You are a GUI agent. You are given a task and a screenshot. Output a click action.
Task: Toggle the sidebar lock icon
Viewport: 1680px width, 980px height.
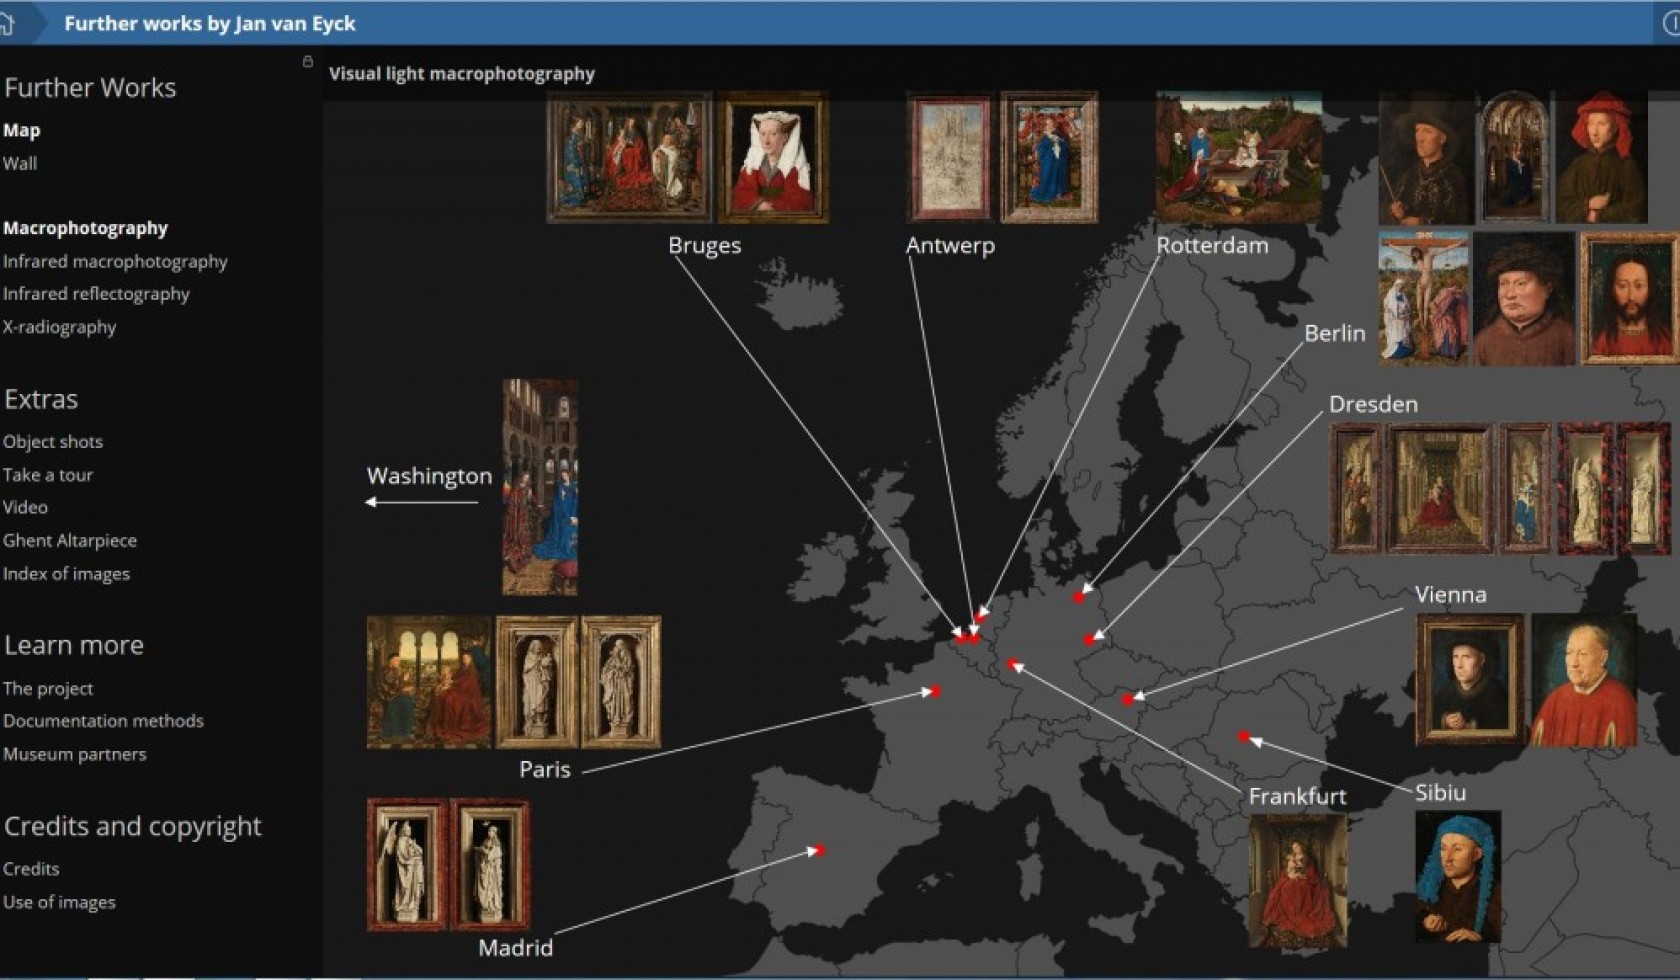(308, 62)
